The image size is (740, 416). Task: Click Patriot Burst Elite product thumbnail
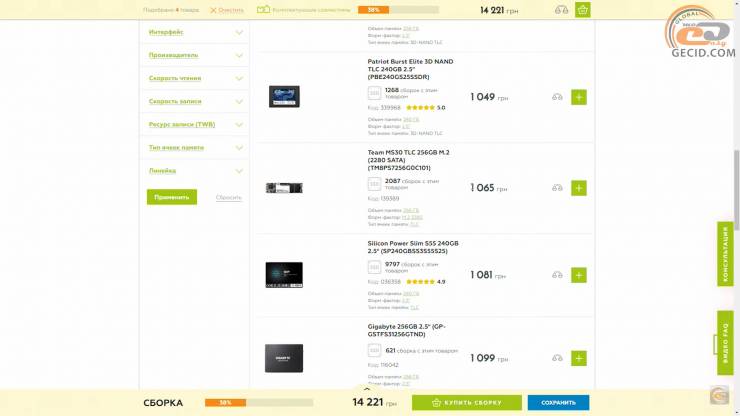coord(284,97)
